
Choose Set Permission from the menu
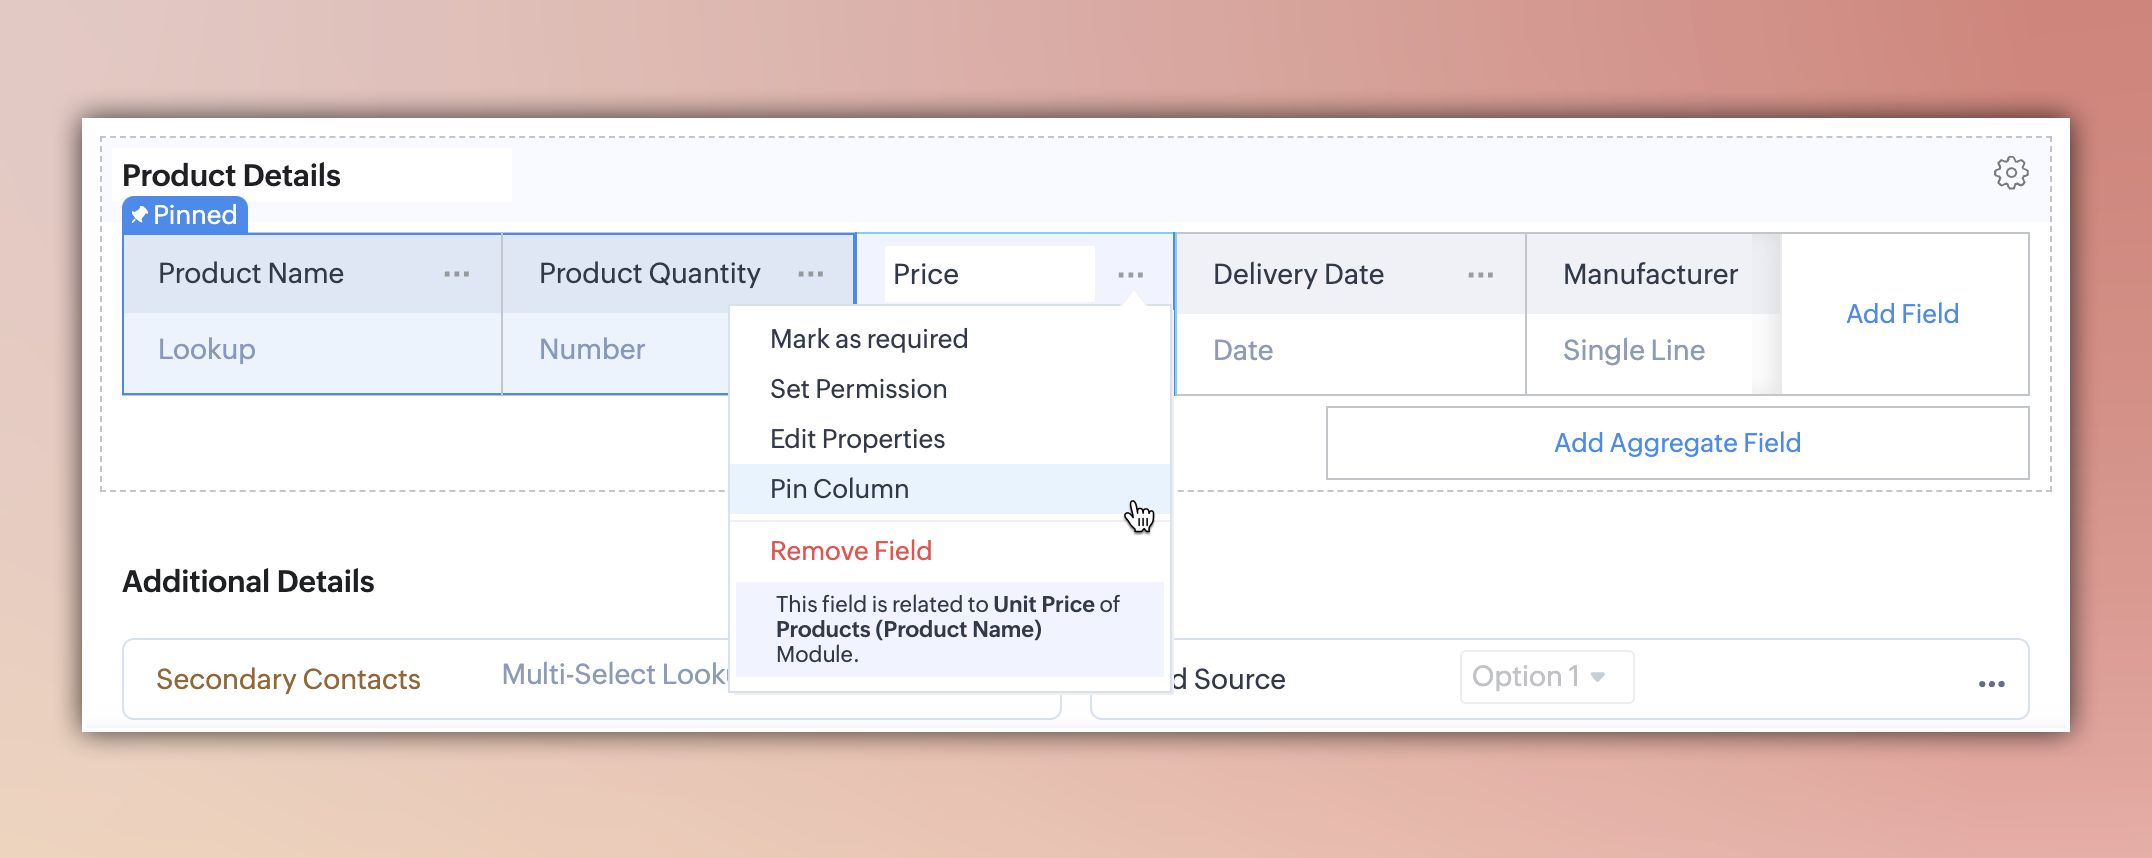tap(858, 389)
